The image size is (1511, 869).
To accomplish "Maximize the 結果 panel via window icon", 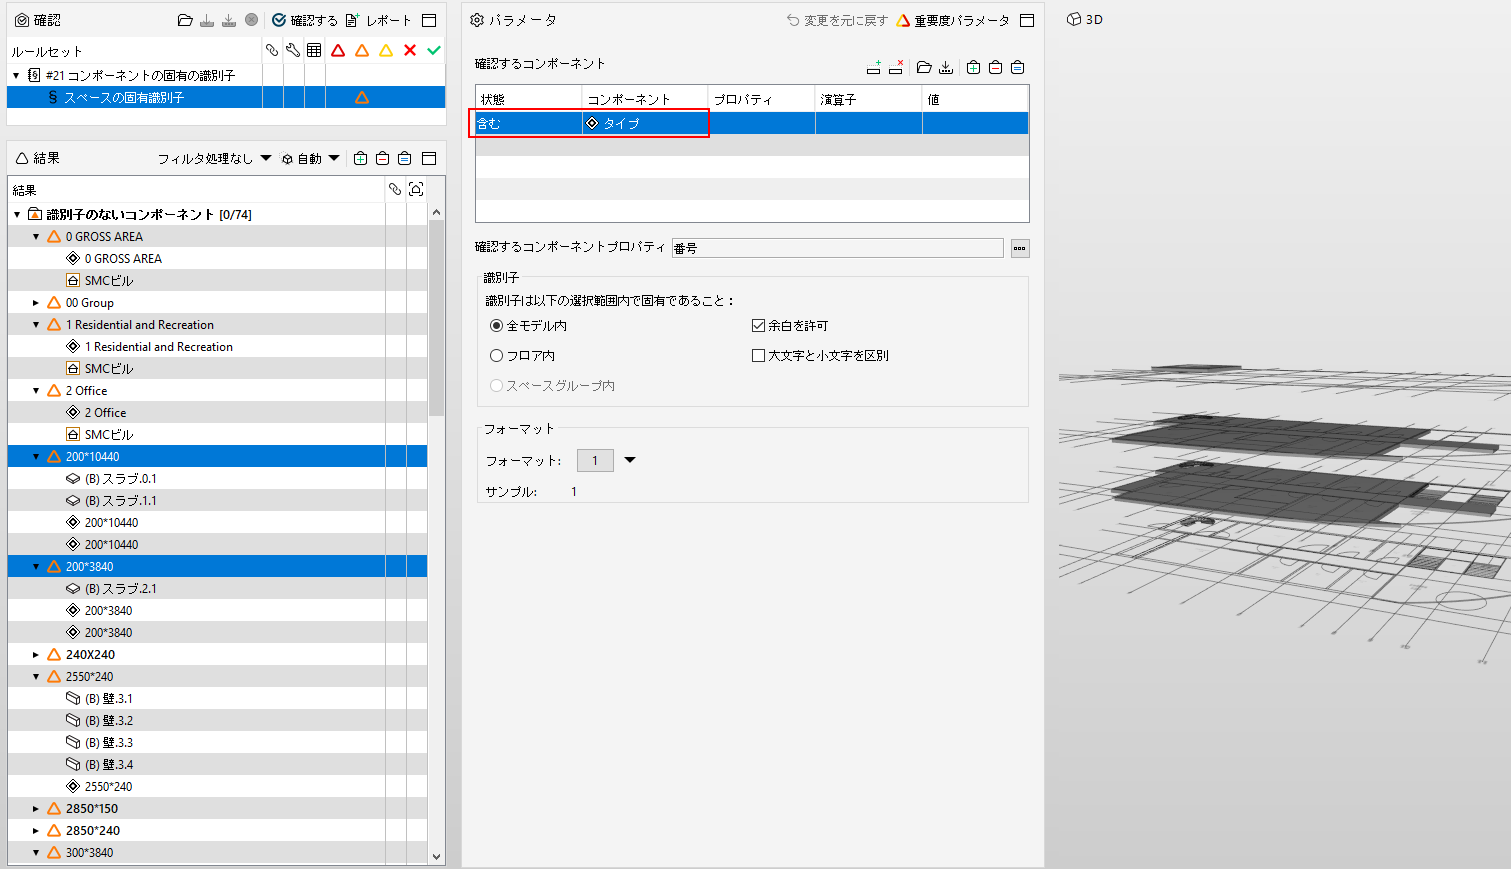I will [x=429, y=158].
